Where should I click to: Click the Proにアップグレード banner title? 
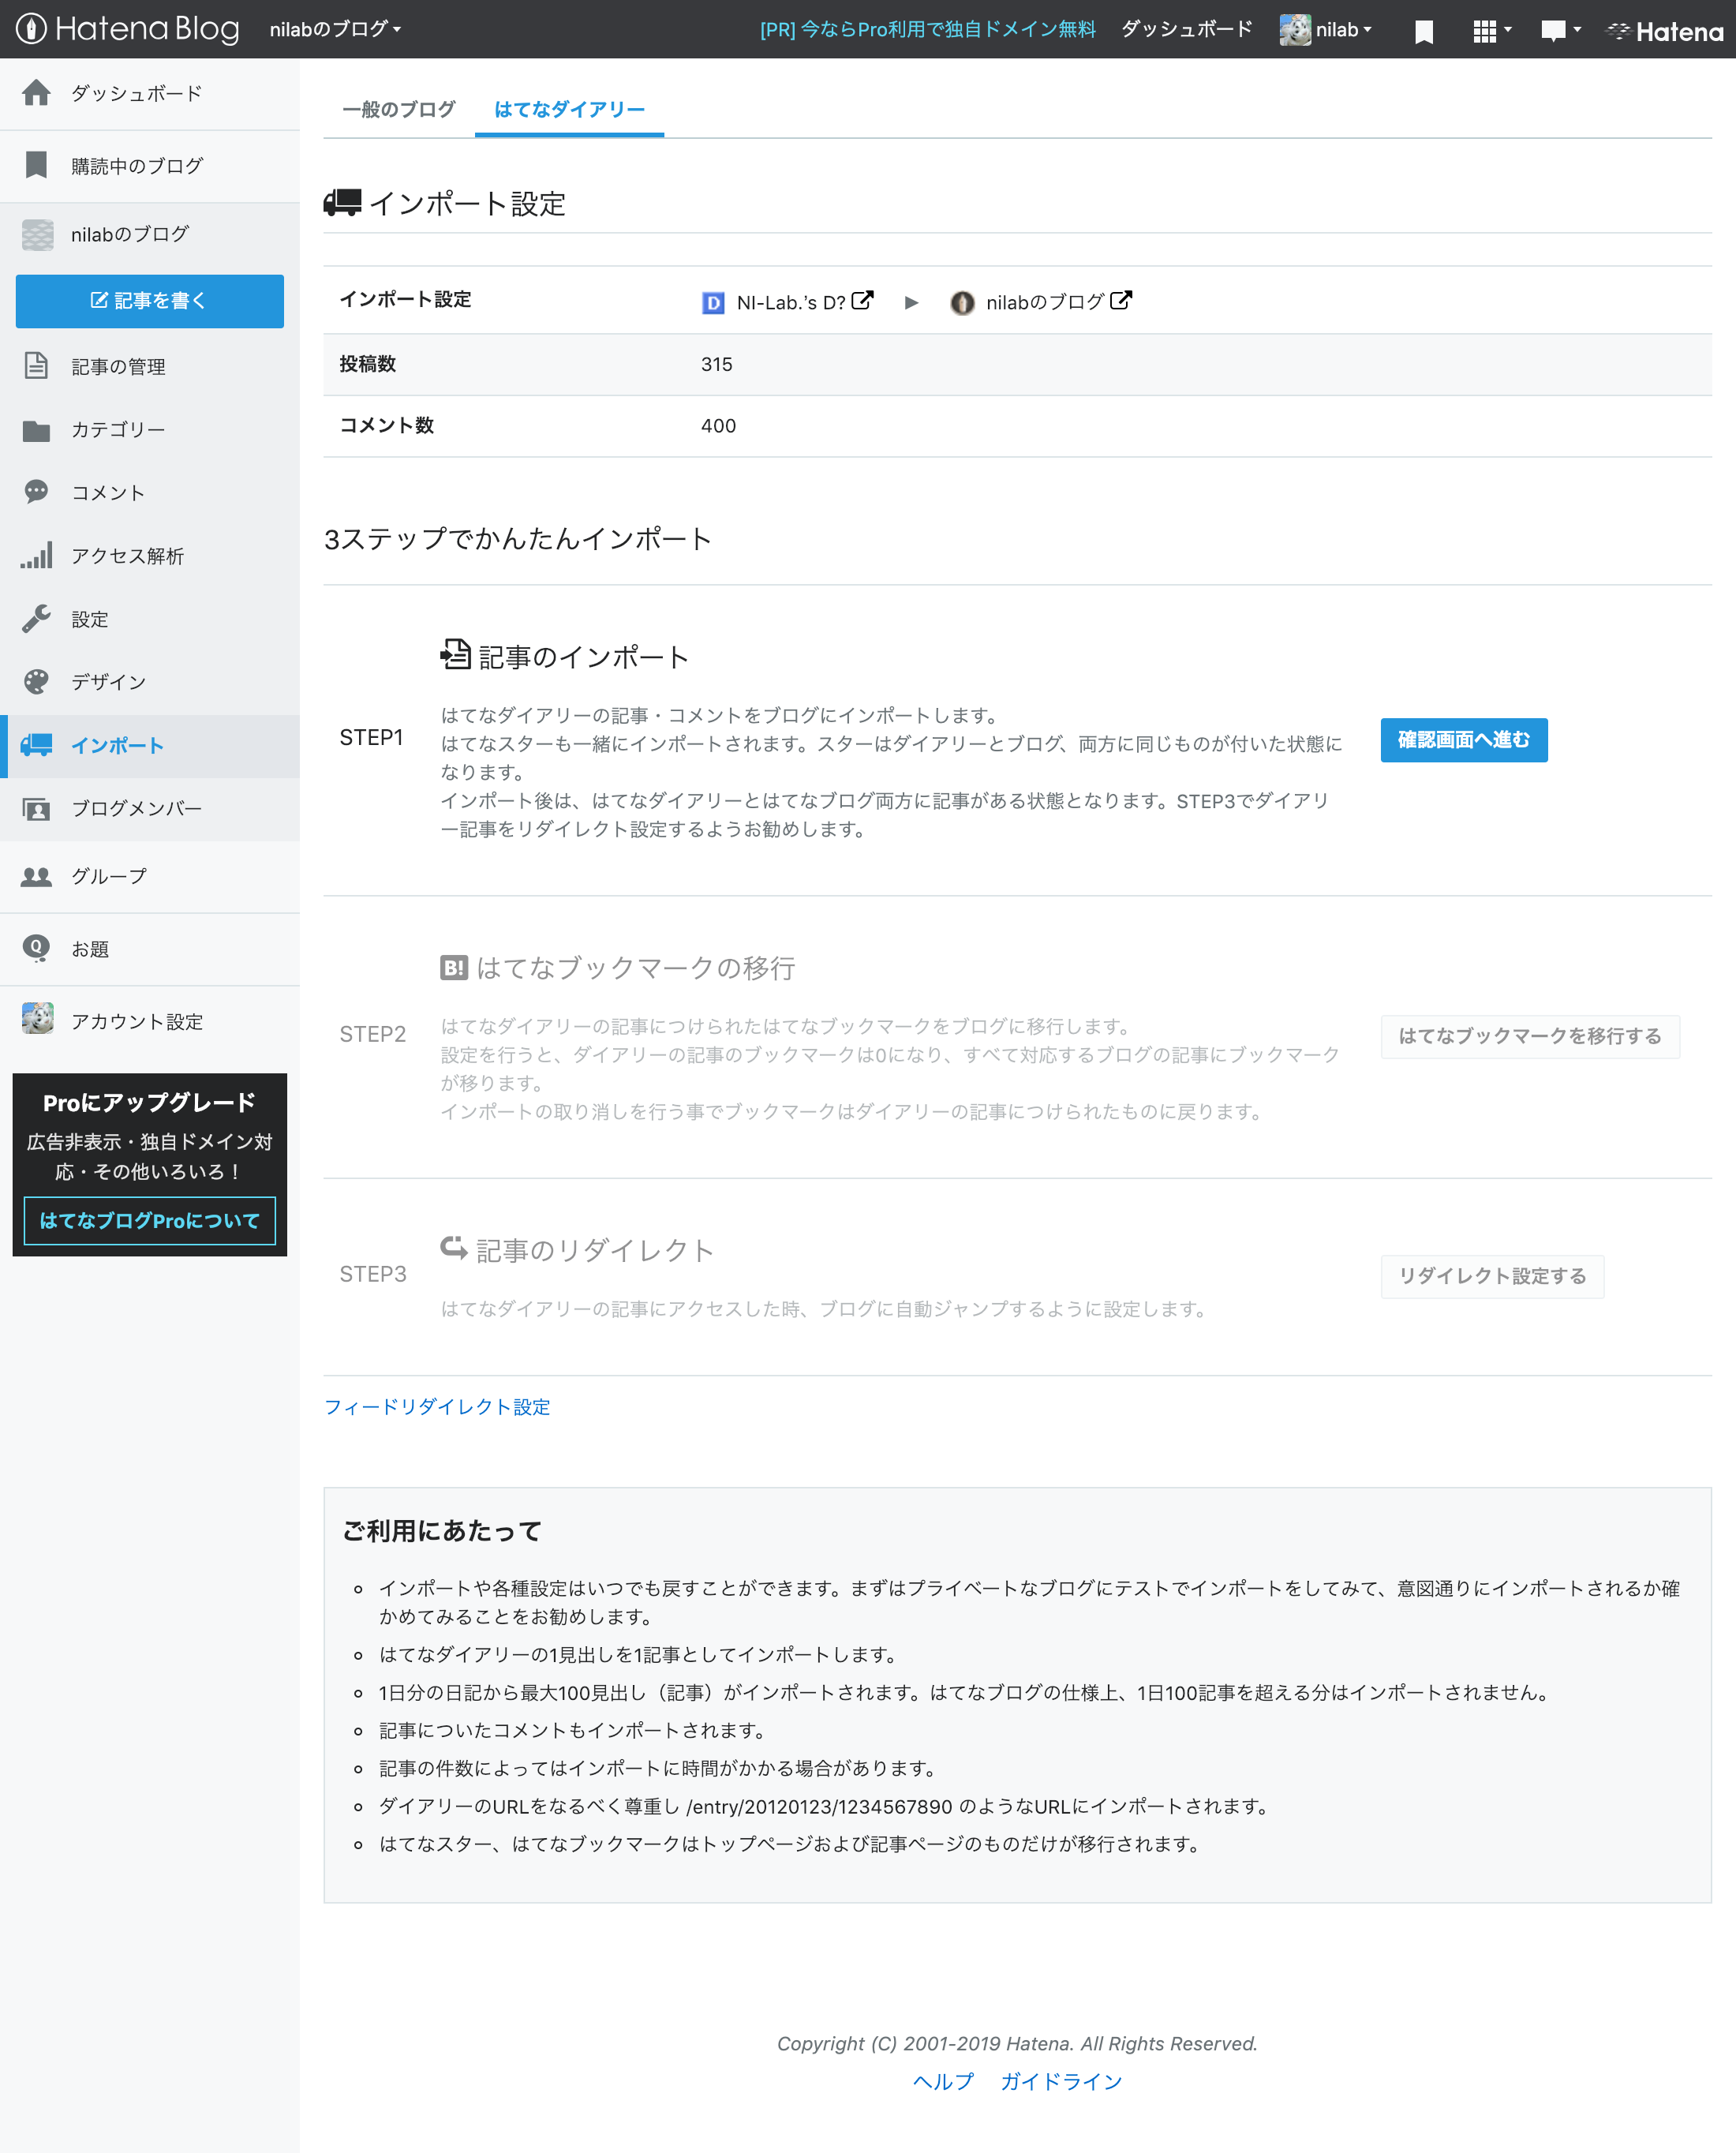[x=149, y=1103]
